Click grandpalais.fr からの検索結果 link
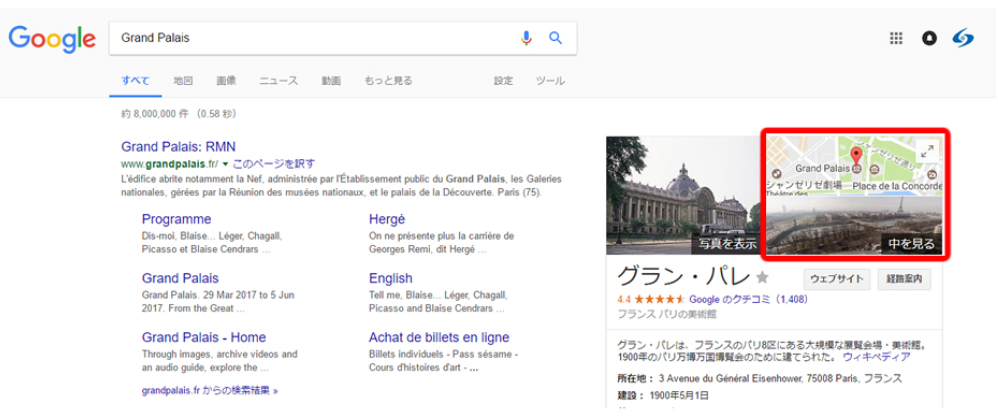The image size is (998, 417). 210,390
